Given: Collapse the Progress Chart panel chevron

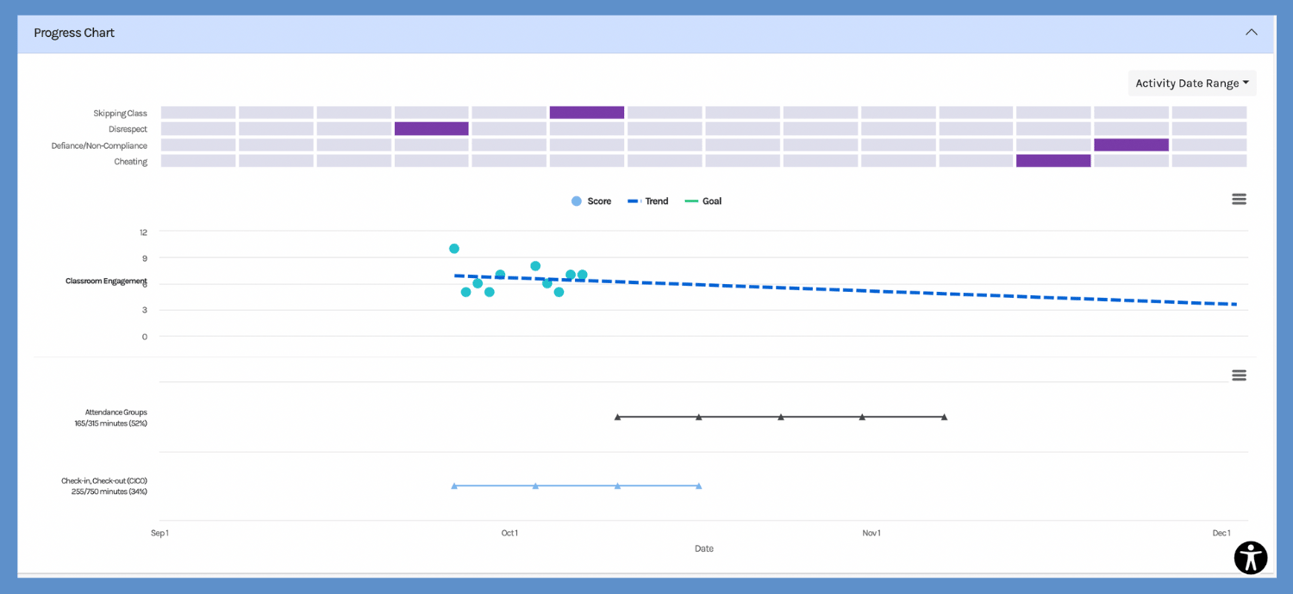Looking at the screenshot, I should [x=1251, y=33].
